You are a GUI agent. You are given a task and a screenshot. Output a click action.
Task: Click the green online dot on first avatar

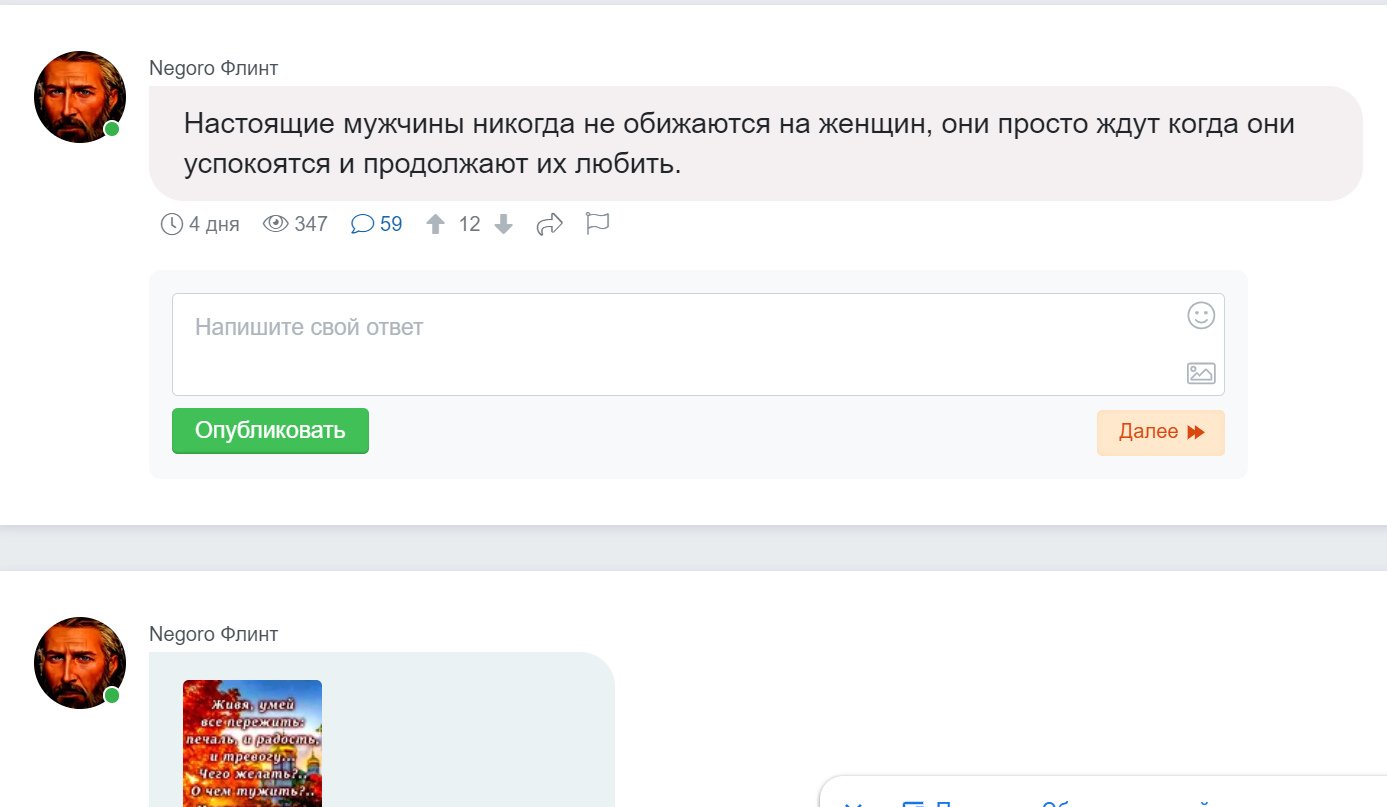point(112,129)
